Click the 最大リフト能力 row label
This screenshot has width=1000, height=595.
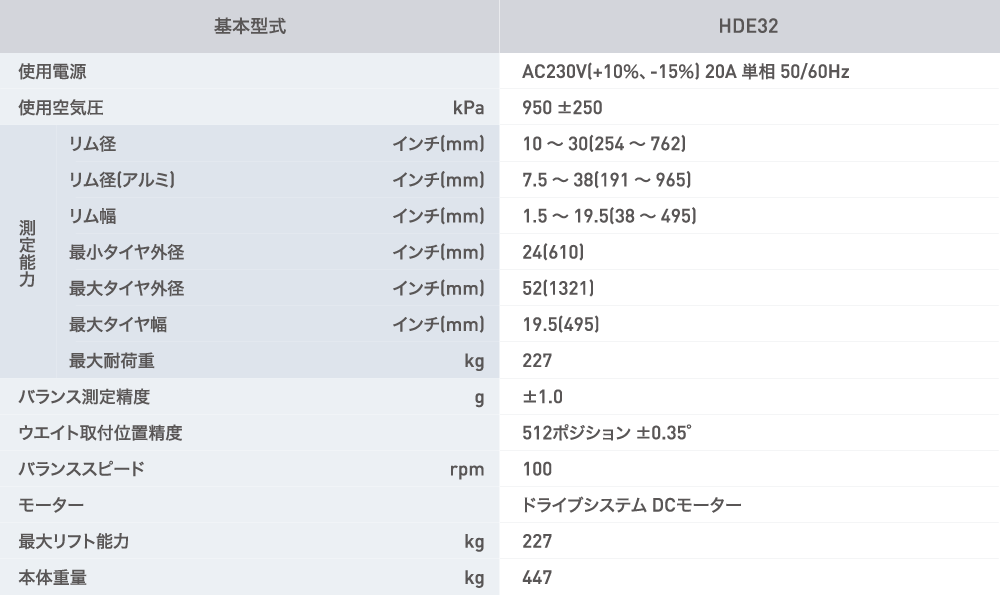[x=73, y=541]
